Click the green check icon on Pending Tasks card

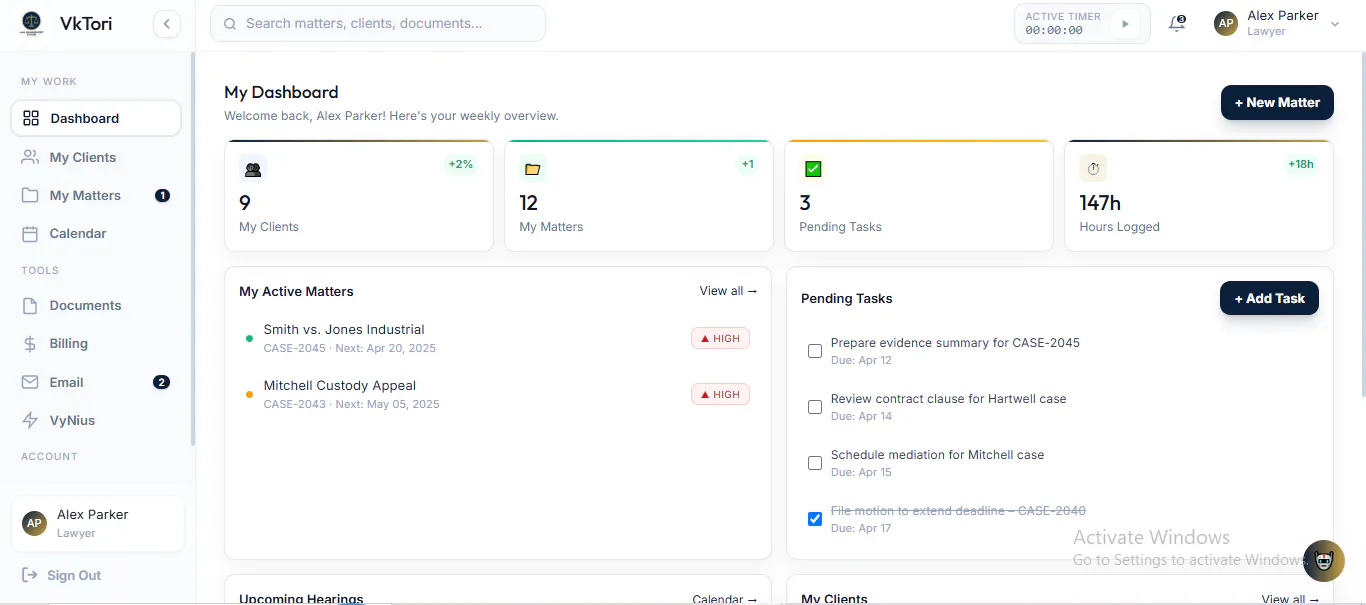[813, 169]
